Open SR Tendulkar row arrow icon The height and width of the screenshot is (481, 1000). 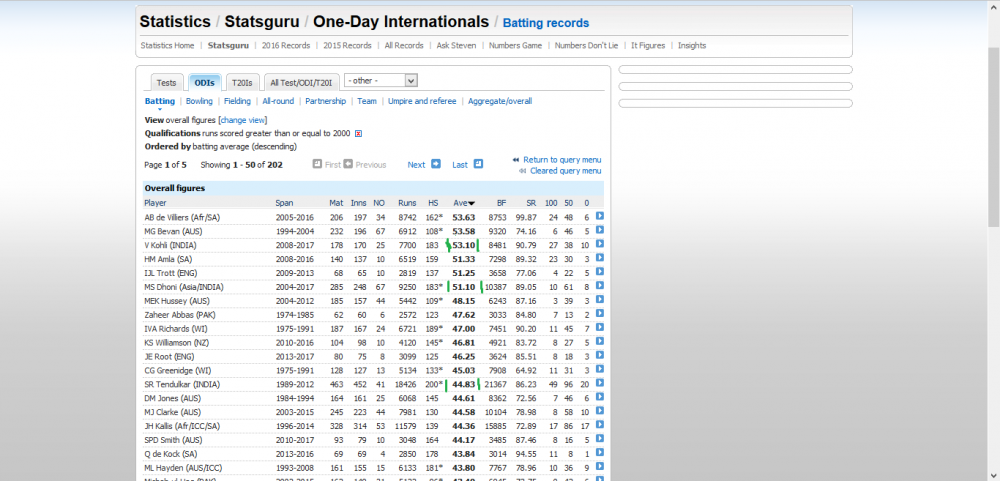(599, 383)
